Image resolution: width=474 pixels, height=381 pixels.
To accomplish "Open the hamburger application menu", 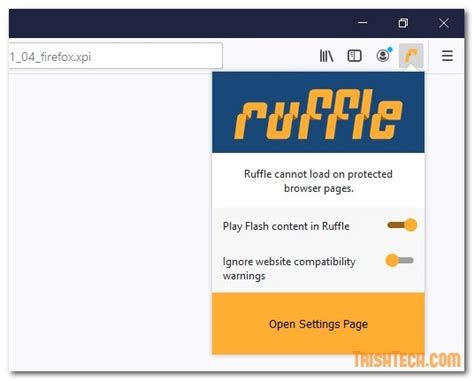I will pos(447,56).
